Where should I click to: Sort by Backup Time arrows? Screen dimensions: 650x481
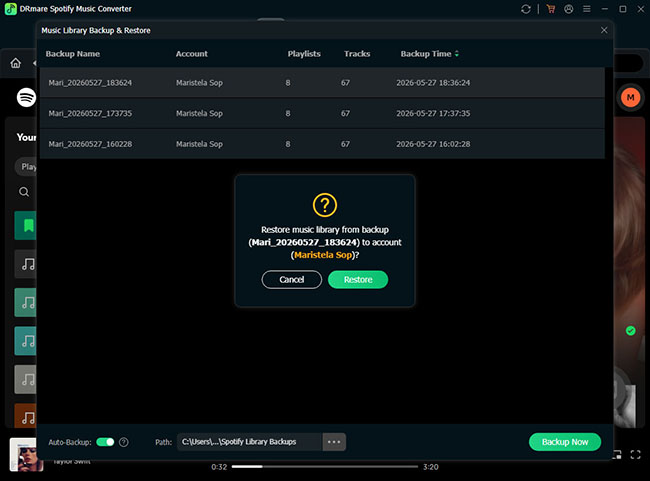pyautogui.click(x=457, y=54)
